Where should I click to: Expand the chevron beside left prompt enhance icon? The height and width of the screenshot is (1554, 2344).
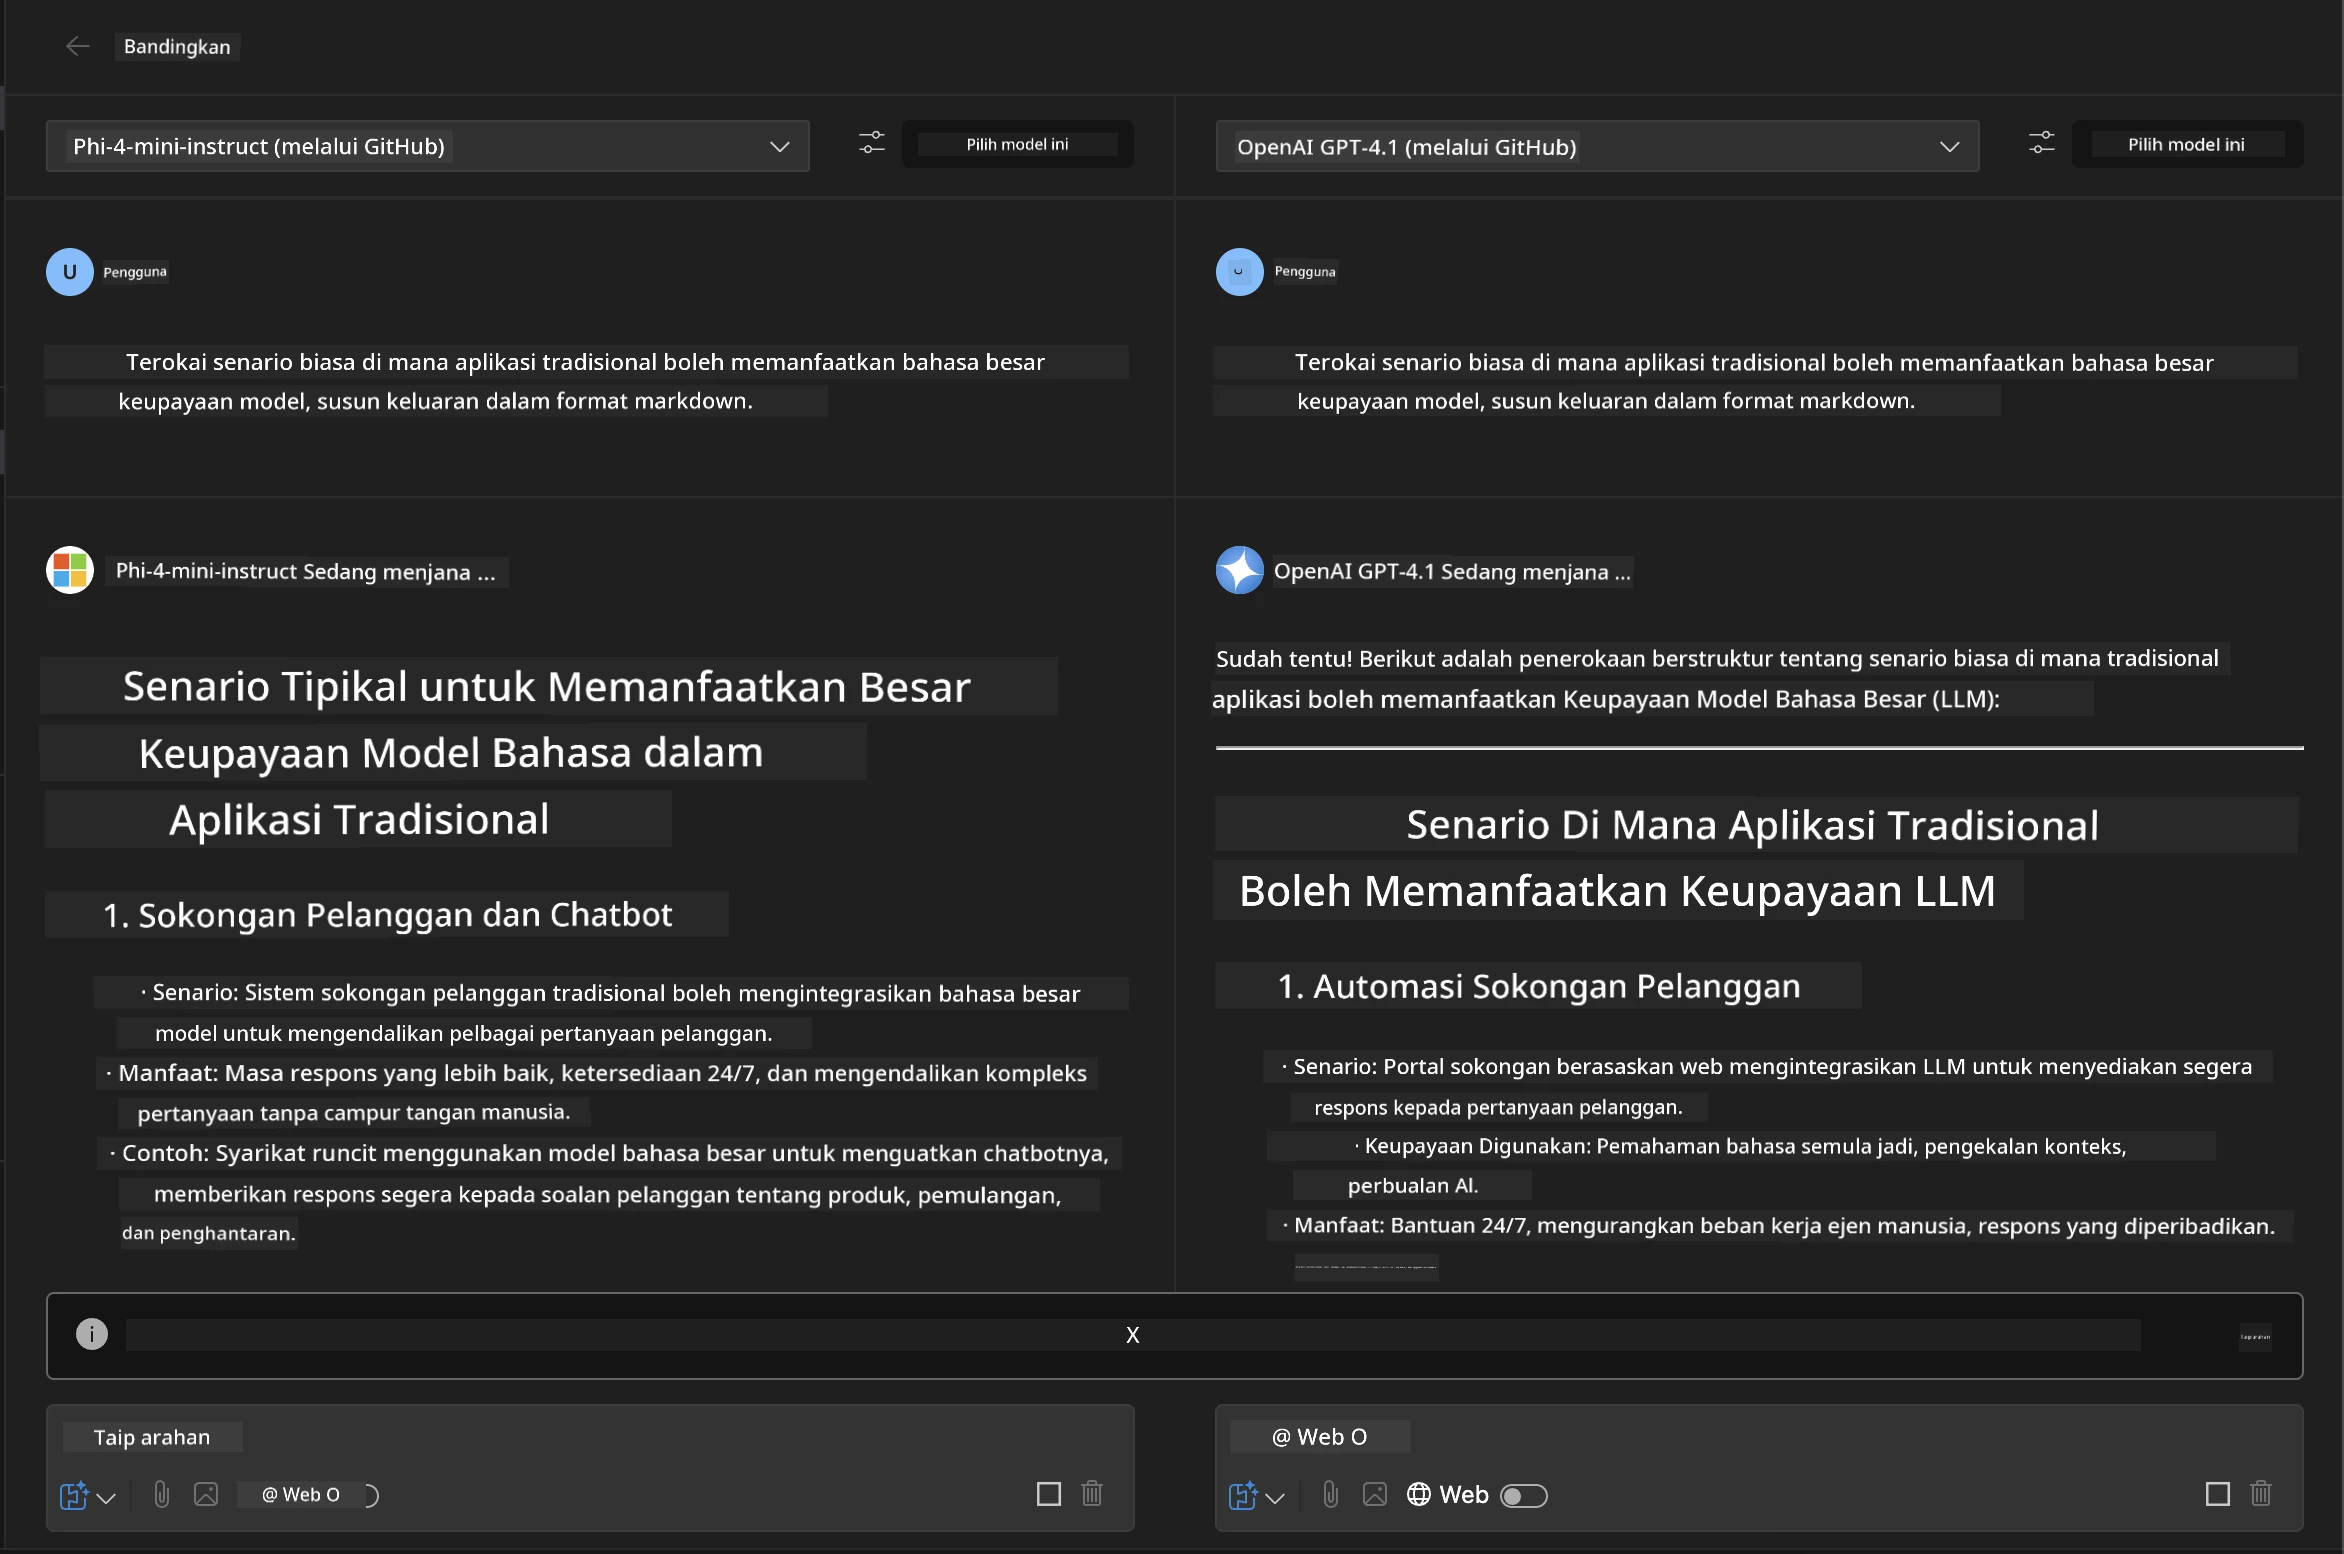[107, 1497]
